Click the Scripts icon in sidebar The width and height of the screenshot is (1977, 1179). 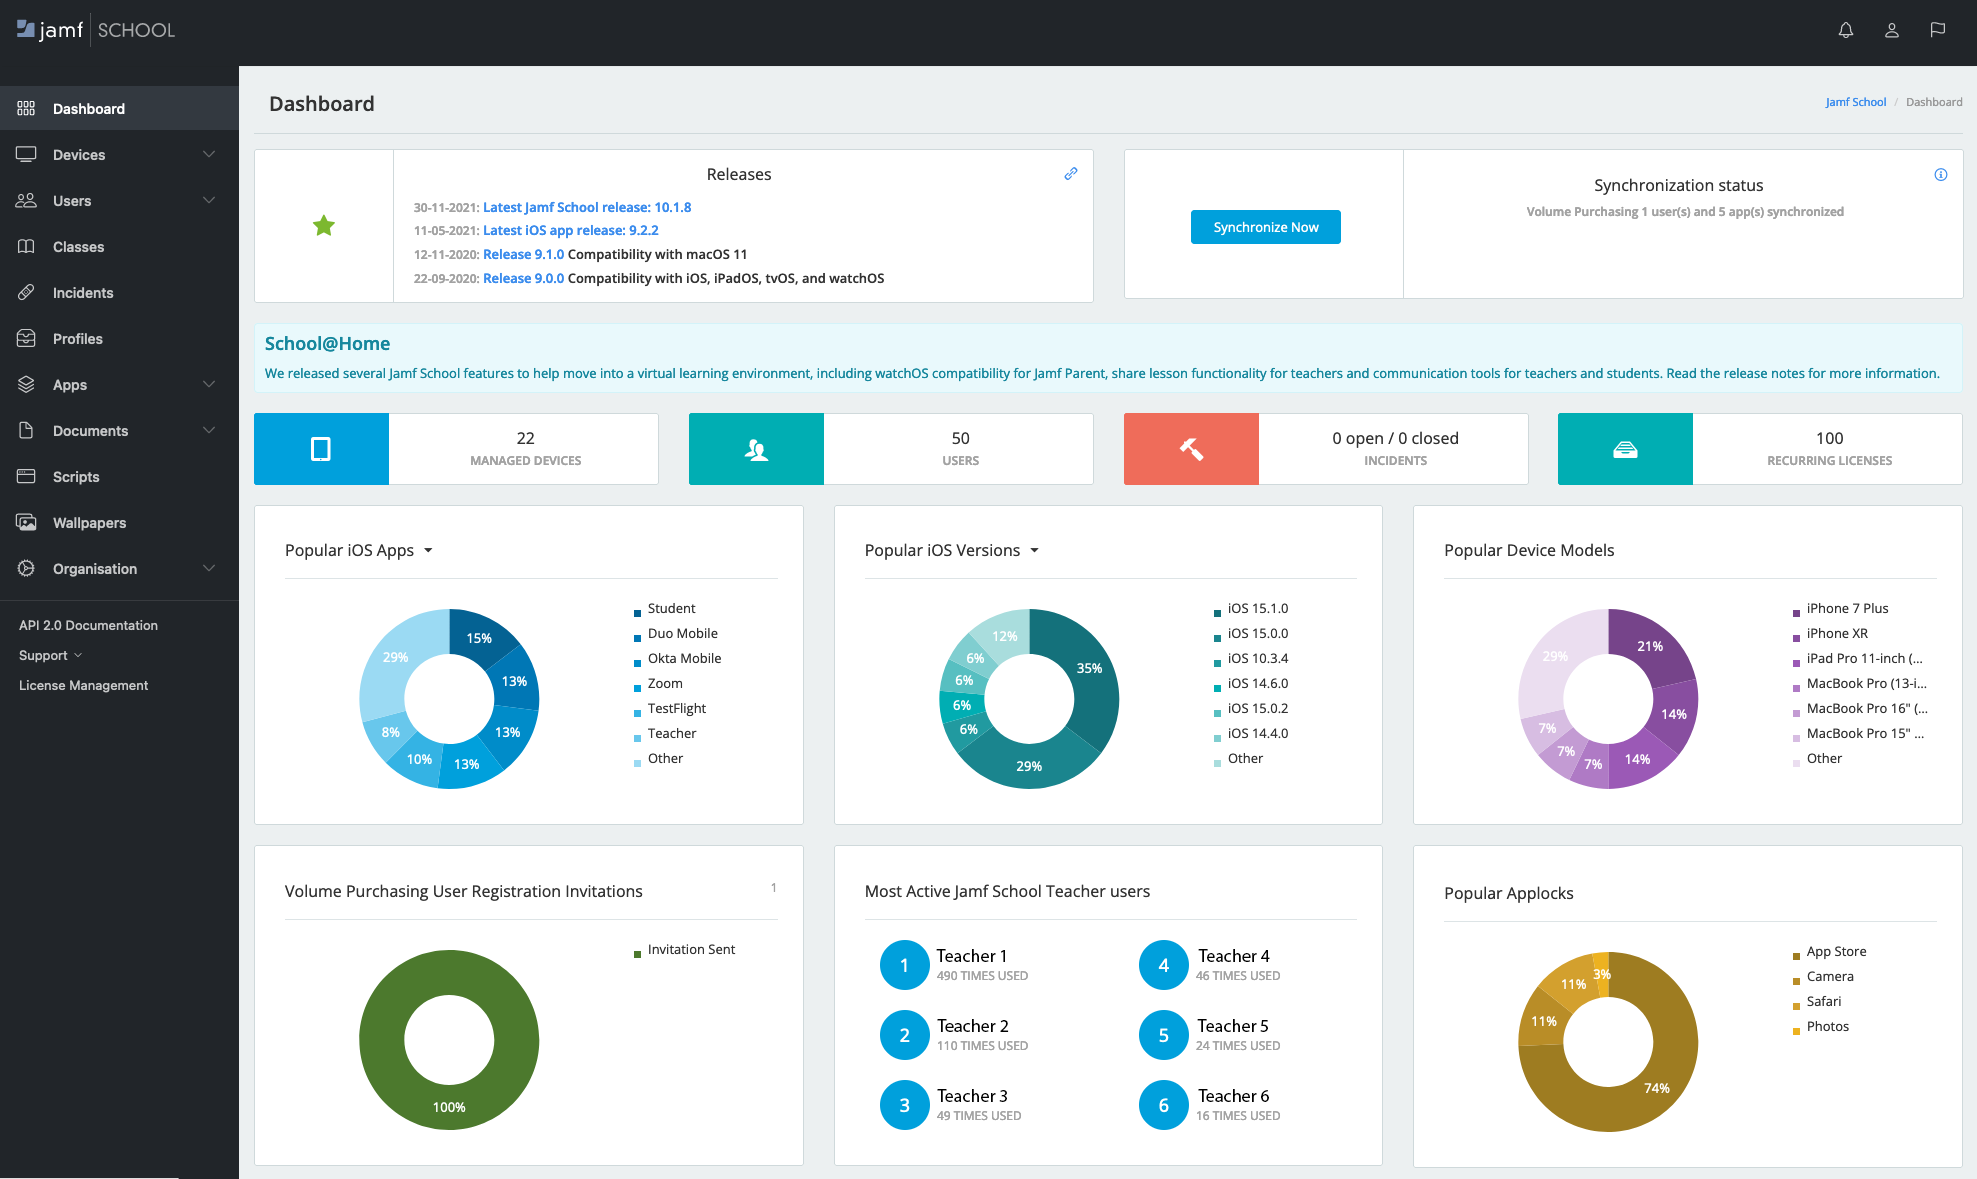[x=26, y=476]
